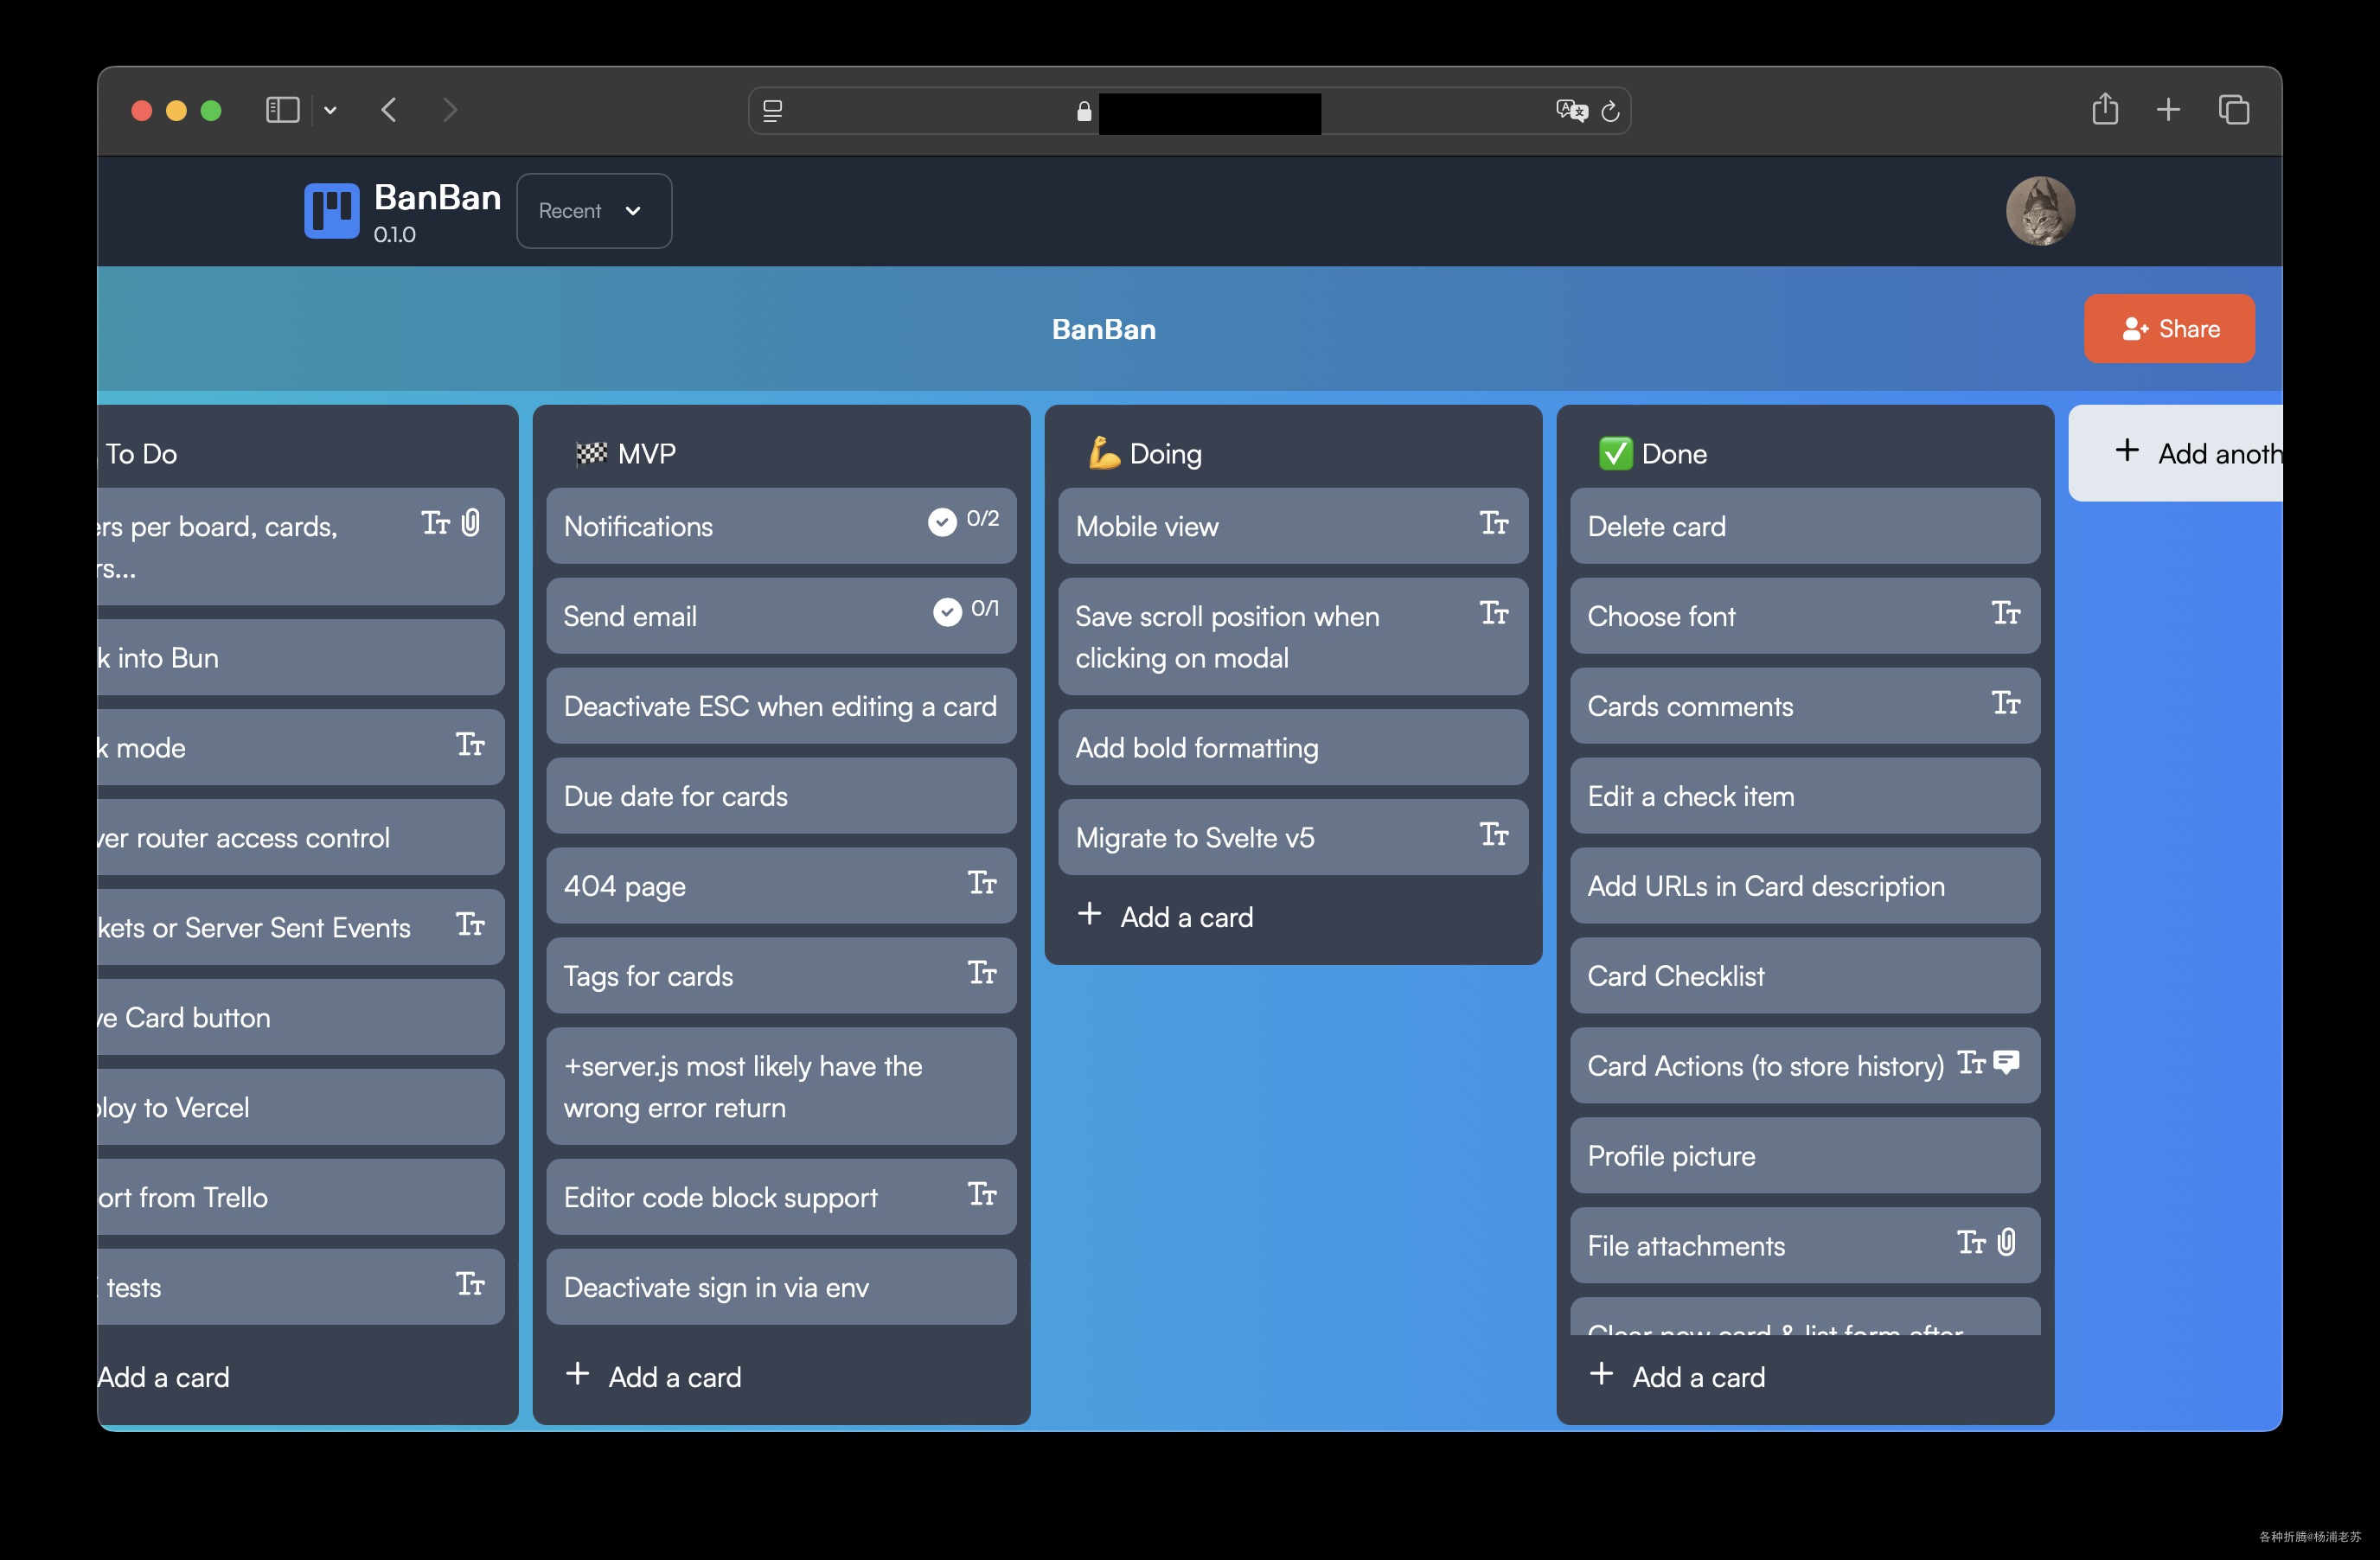Click the MVP list title

click(x=647, y=453)
